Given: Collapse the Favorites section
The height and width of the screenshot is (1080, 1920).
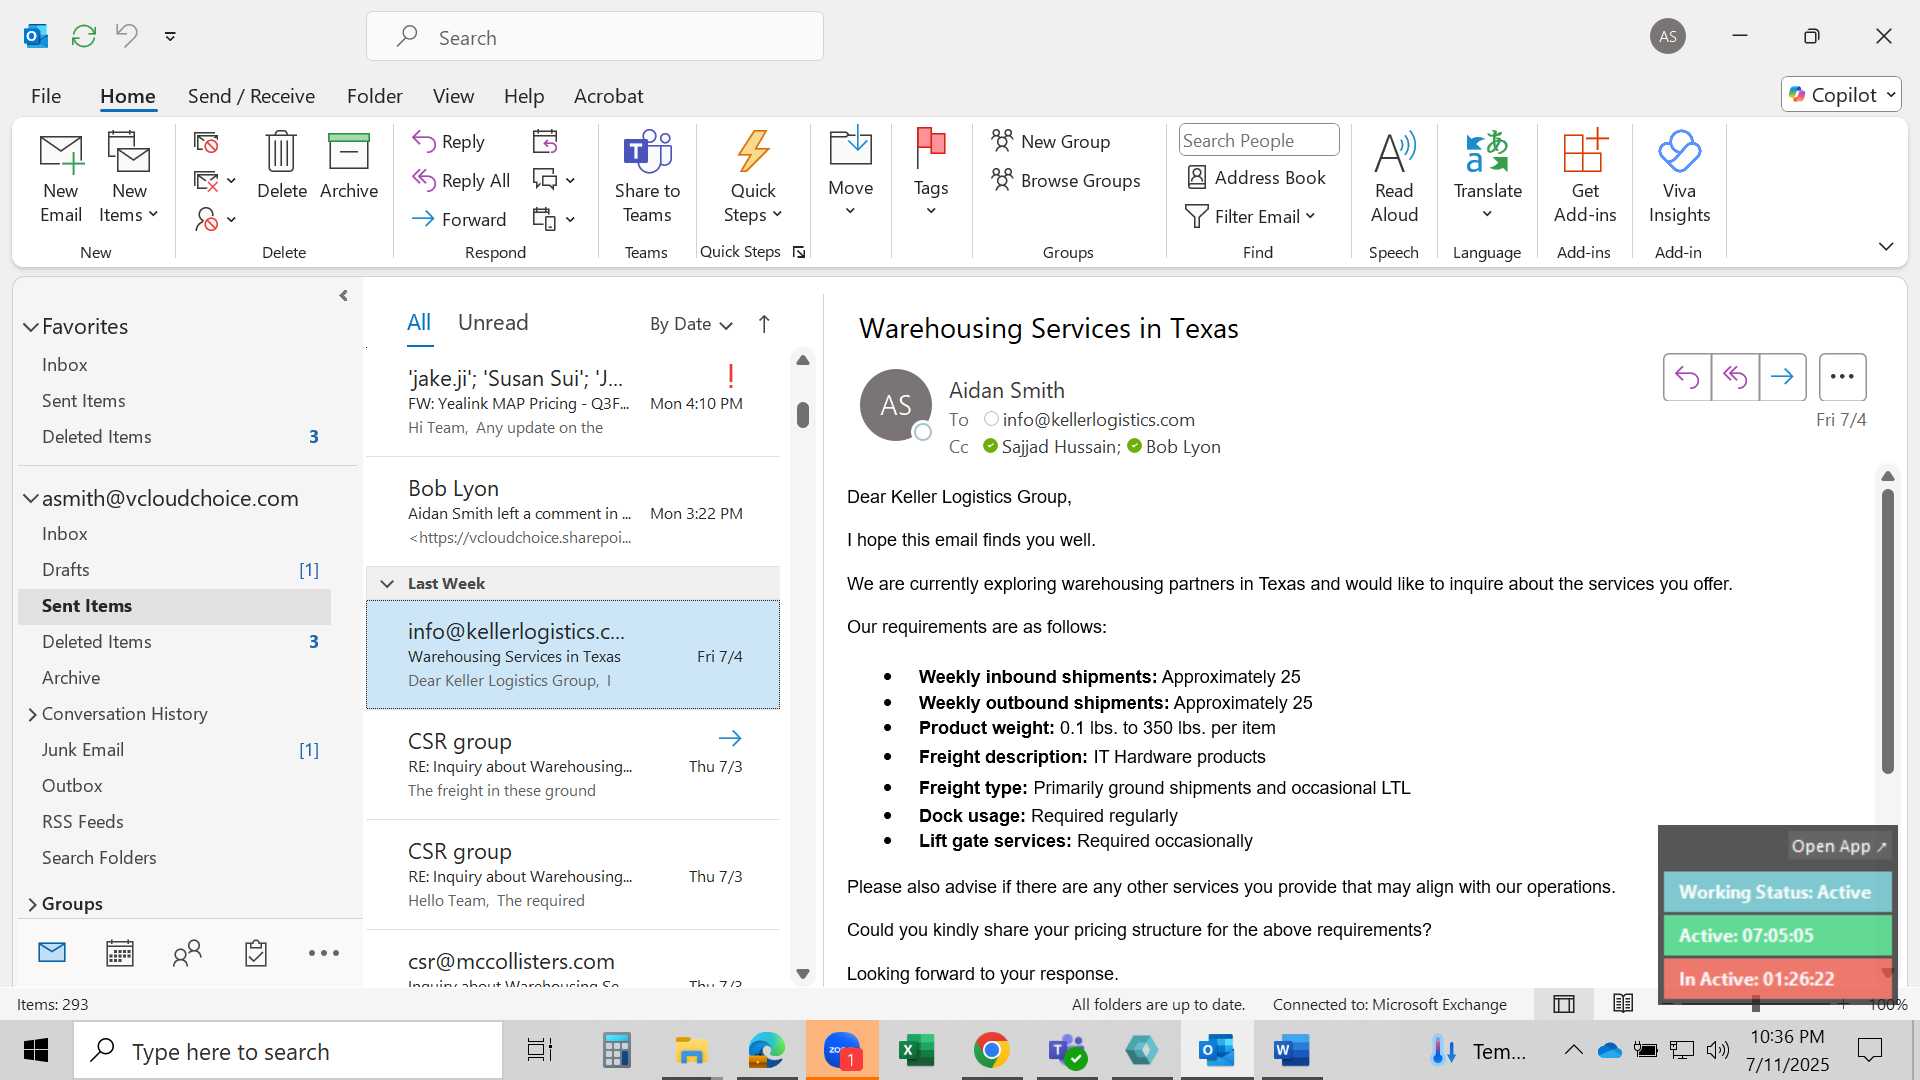Looking at the screenshot, I should coord(31,327).
